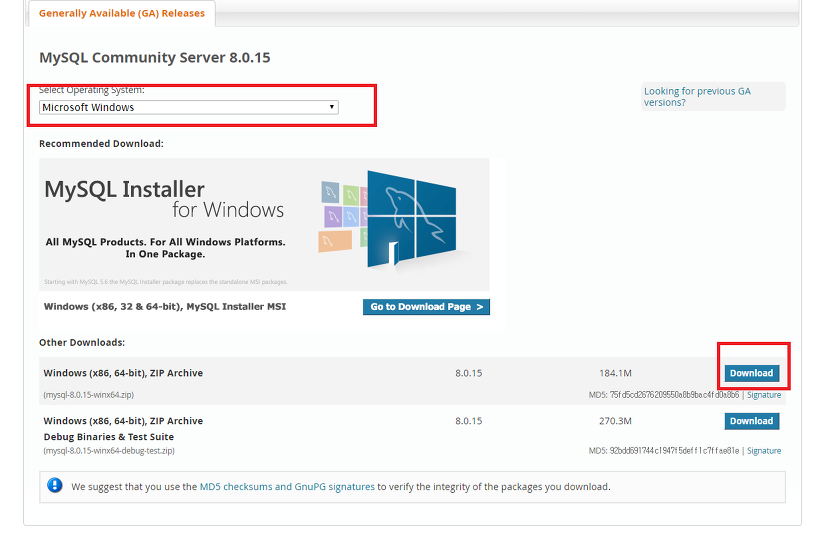820x538 pixels.
Task: Click version 8.0.15 in the 270.3M row
Action: (469, 421)
